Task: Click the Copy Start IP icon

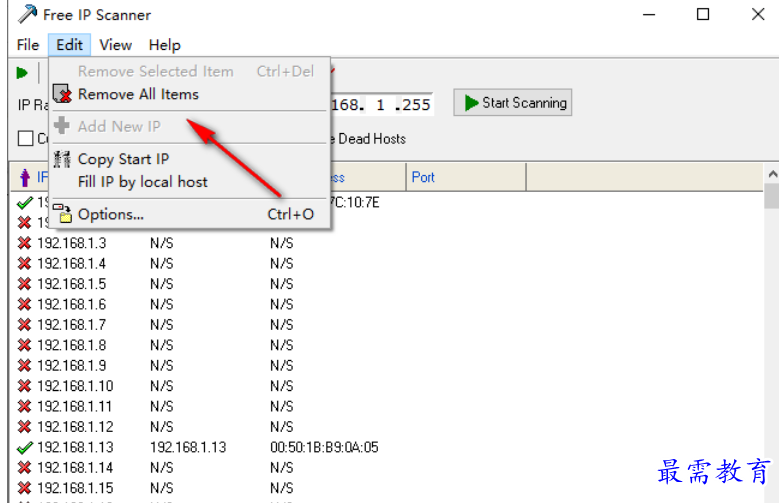Action: click(62, 159)
